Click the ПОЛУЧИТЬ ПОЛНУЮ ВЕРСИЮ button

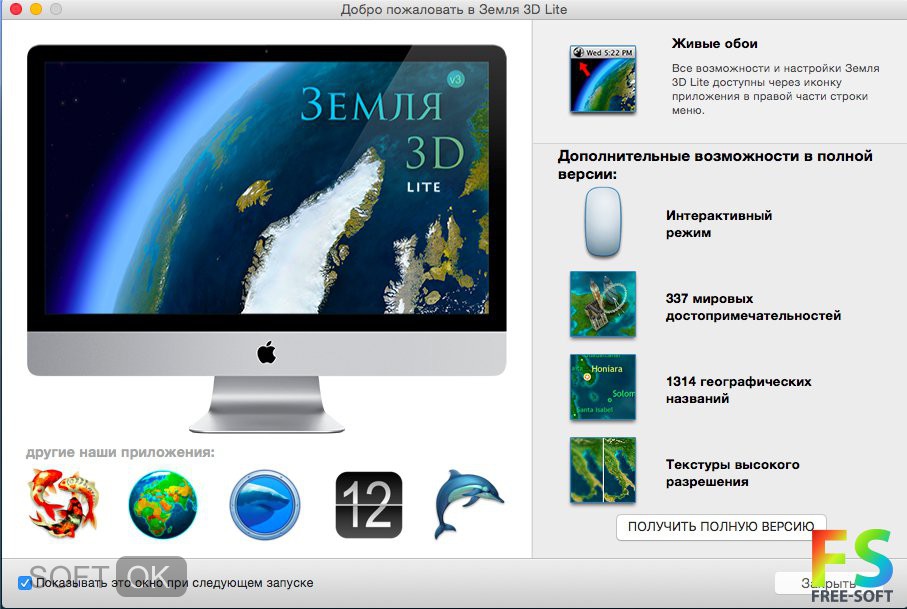pyautogui.click(x=721, y=527)
